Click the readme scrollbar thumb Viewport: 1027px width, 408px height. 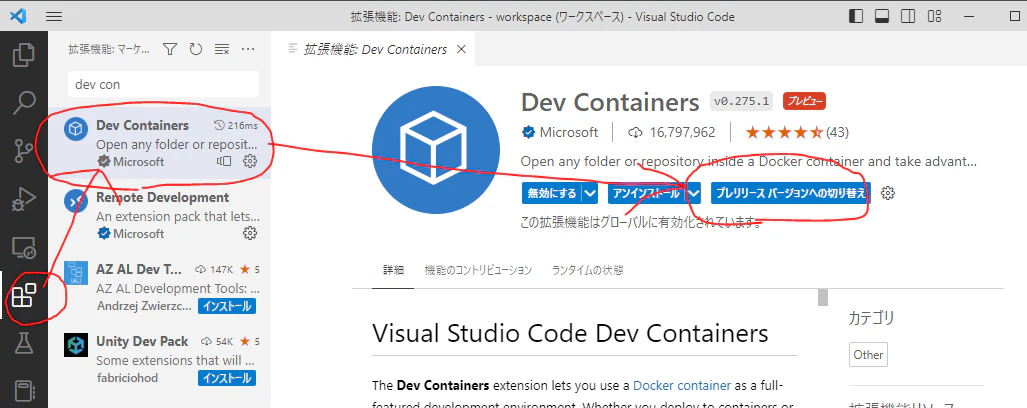point(823,297)
